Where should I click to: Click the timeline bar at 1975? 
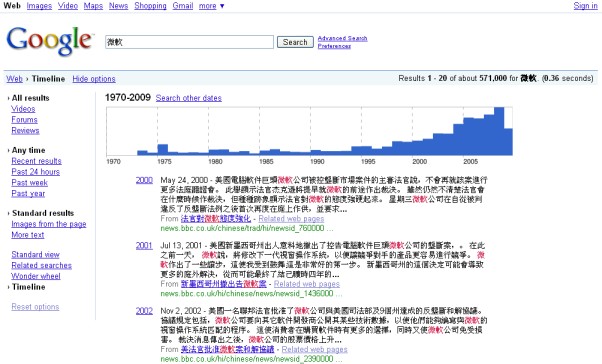point(163,150)
